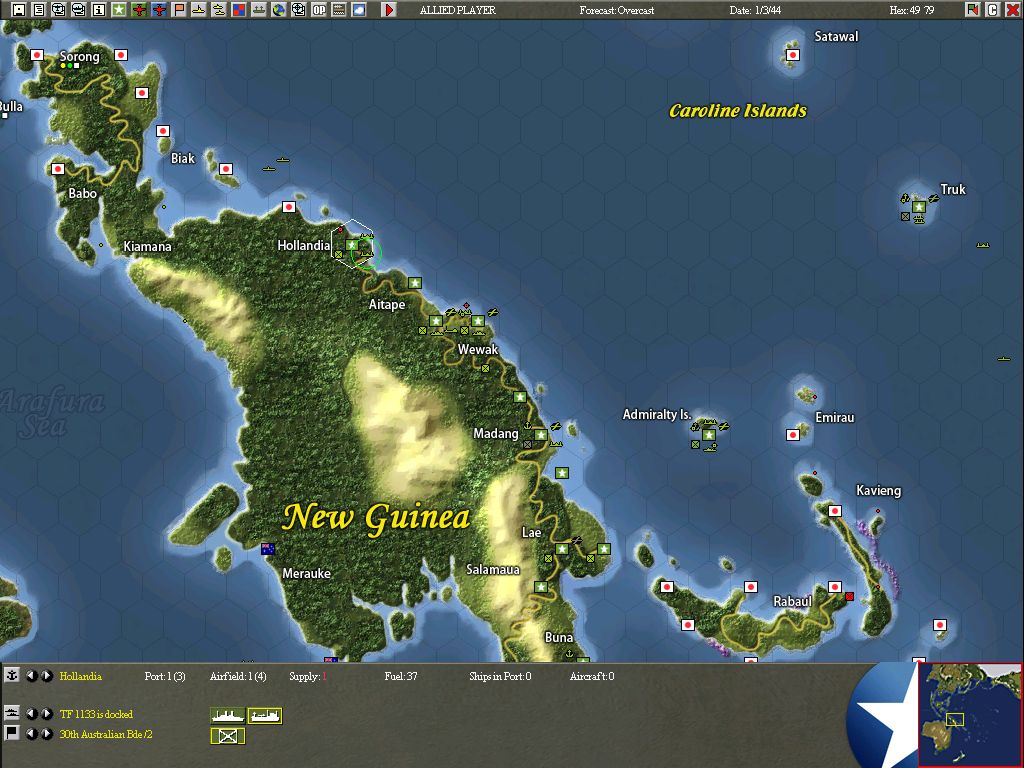Click the flag icon in top-right corner
Viewport: 1024px width, 768px height.
click(x=972, y=10)
